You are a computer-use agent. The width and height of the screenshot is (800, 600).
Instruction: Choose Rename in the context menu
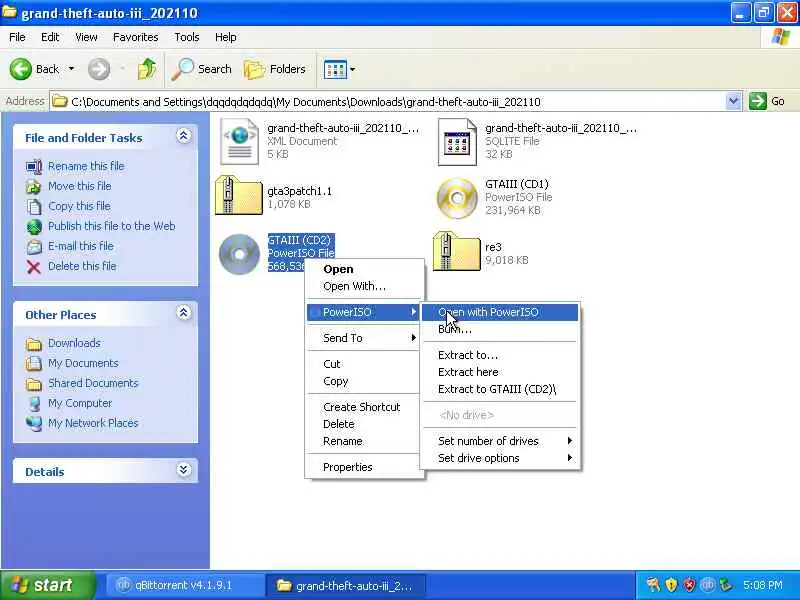365,441
